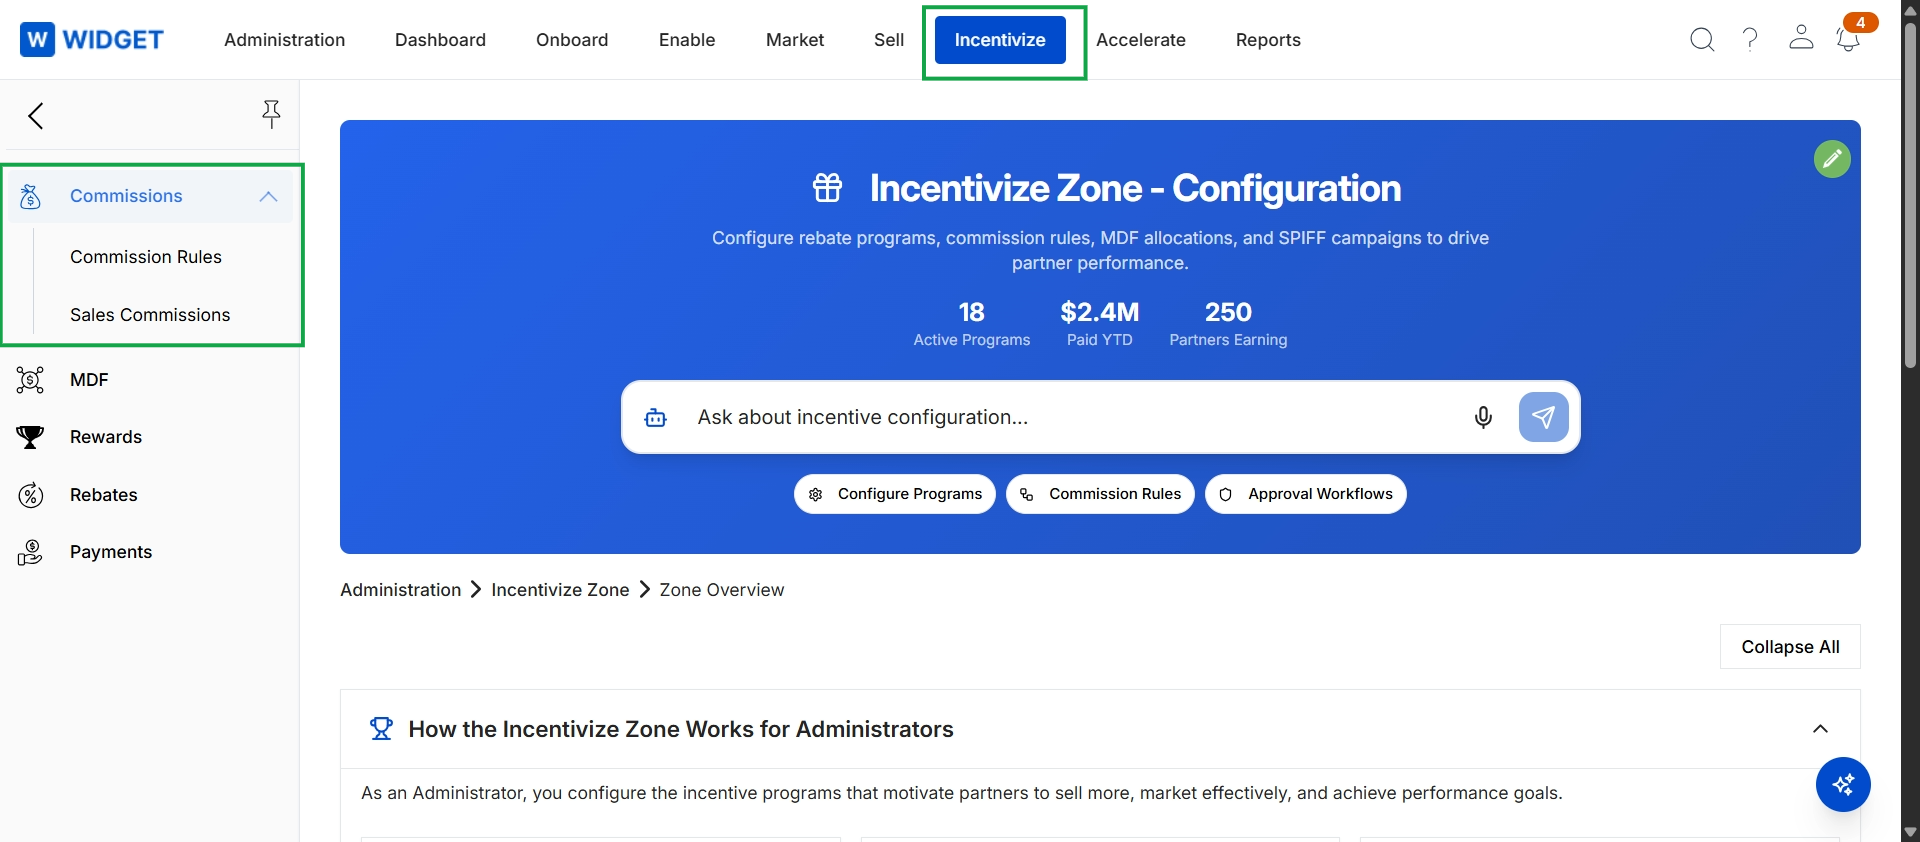Open the Market menu item

[795, 40]
